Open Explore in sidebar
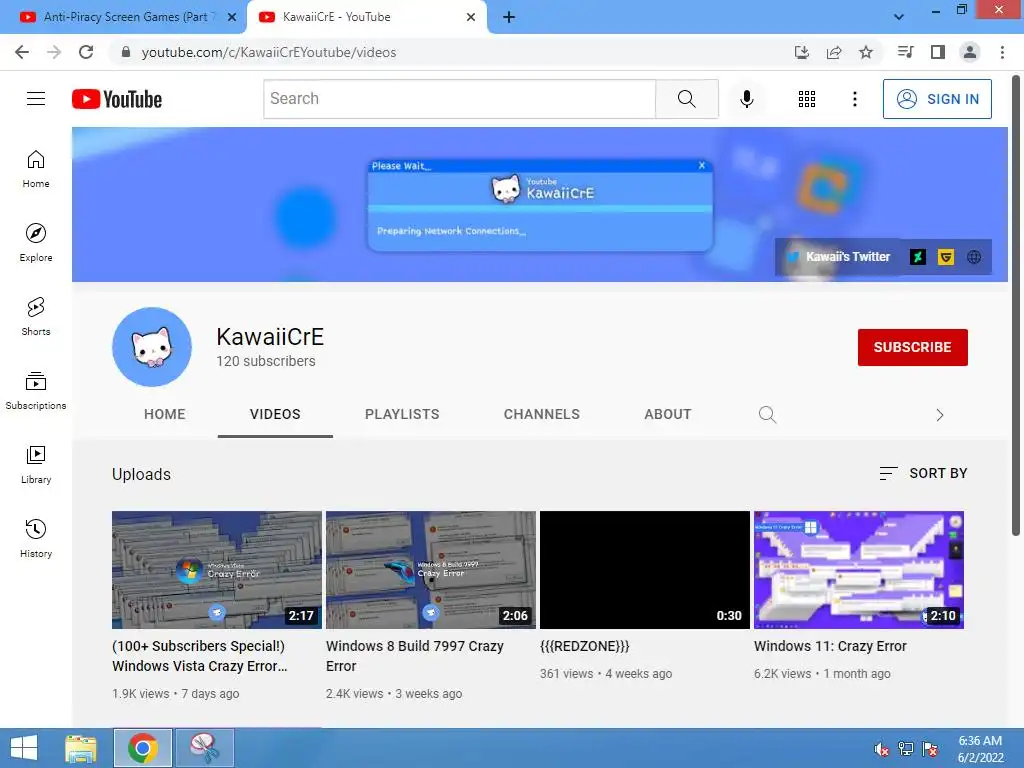 36,243
